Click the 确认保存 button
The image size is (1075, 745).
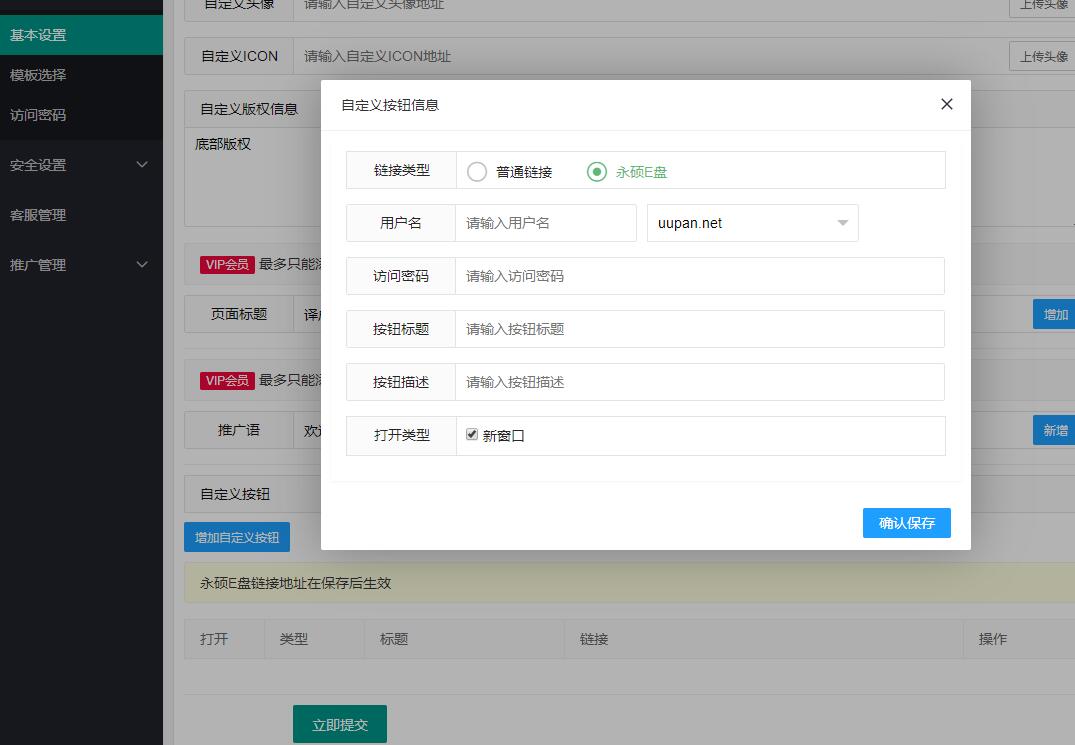click(906, 523)
